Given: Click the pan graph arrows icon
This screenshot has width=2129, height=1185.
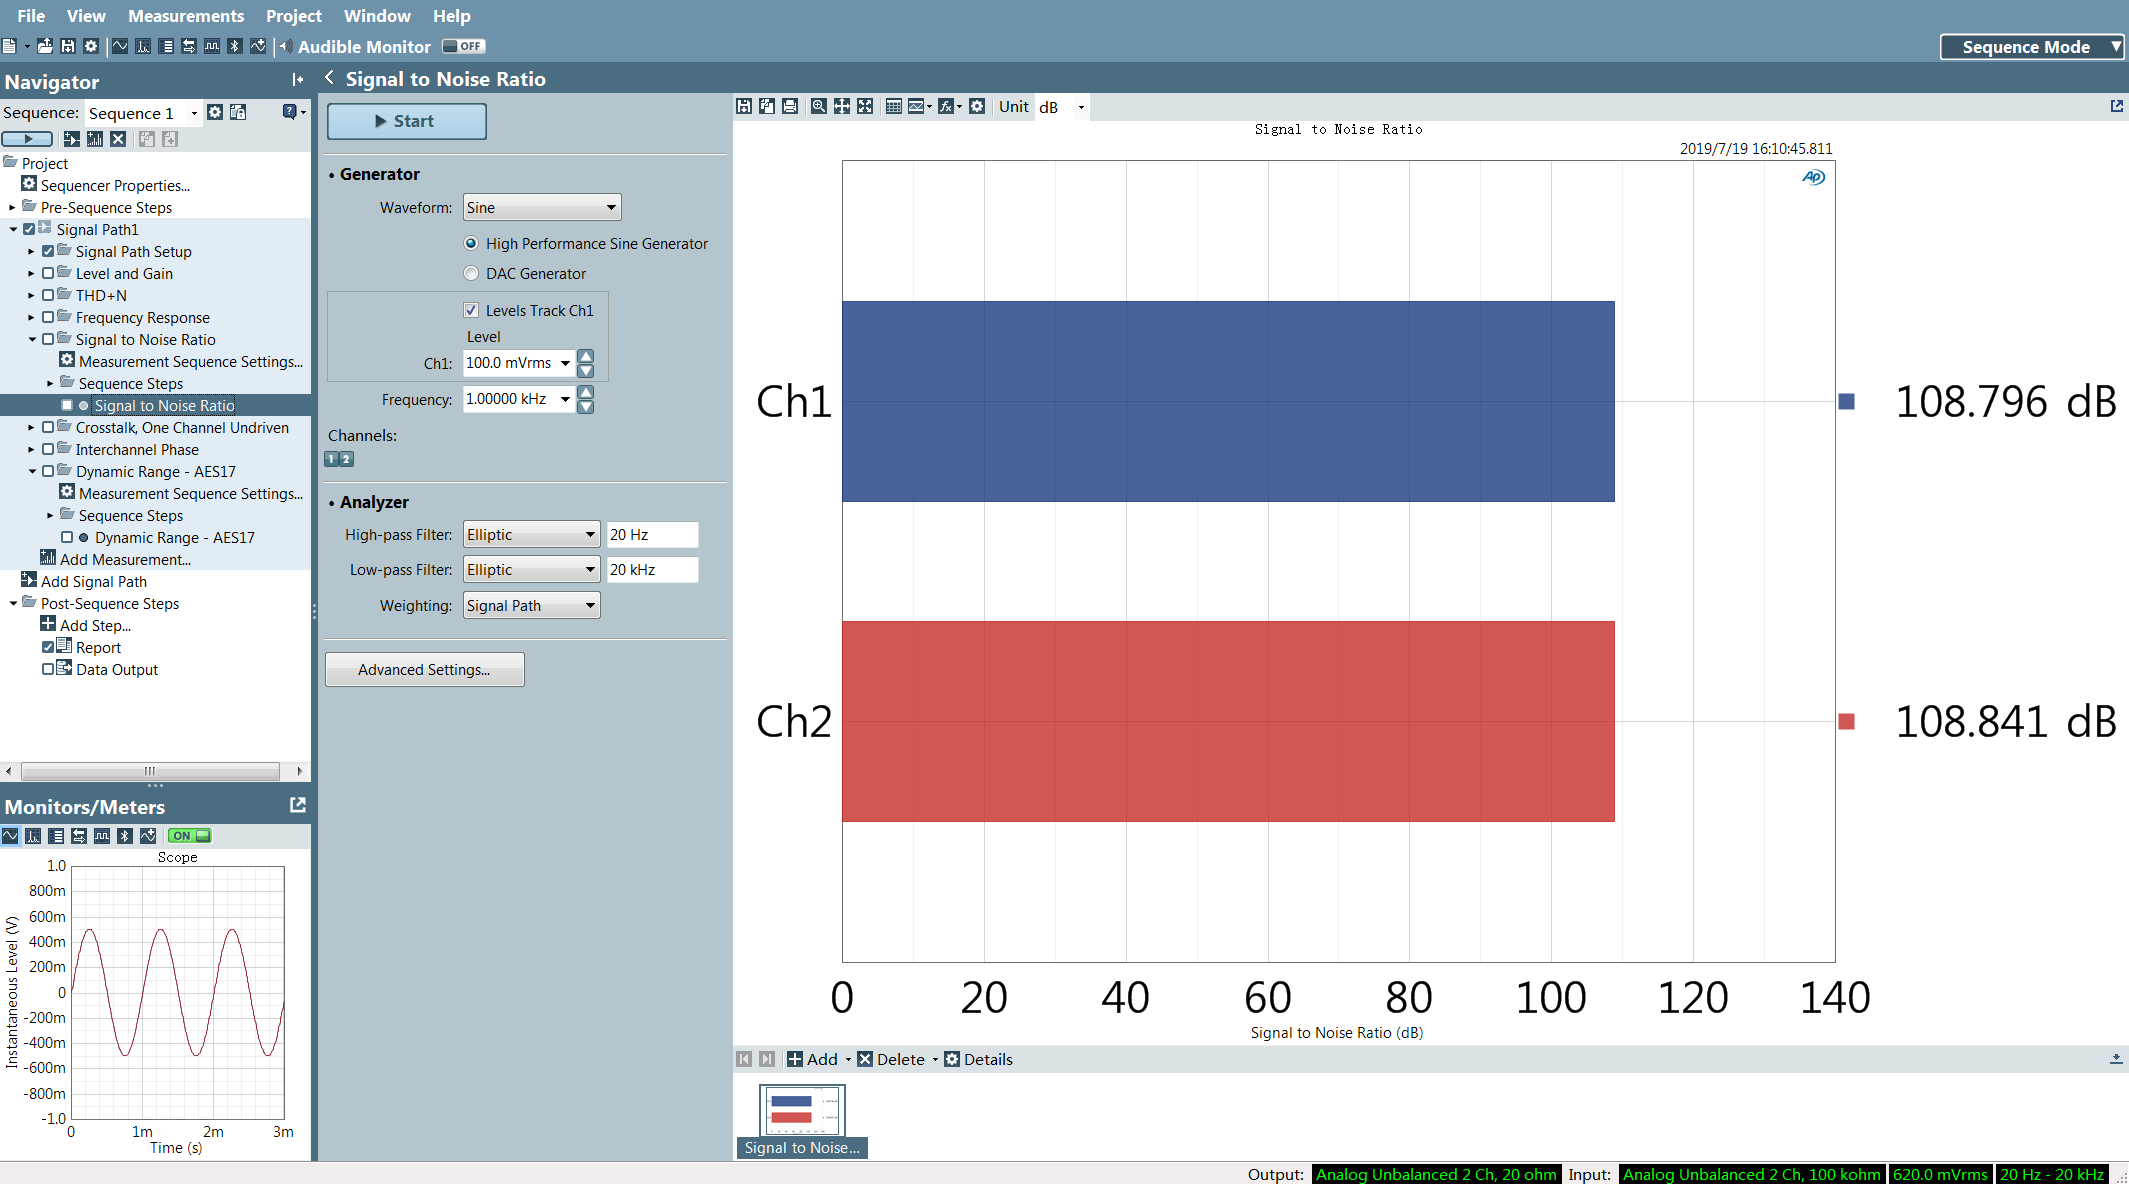Looking at the screenshot, I should [x=842, y=106].
